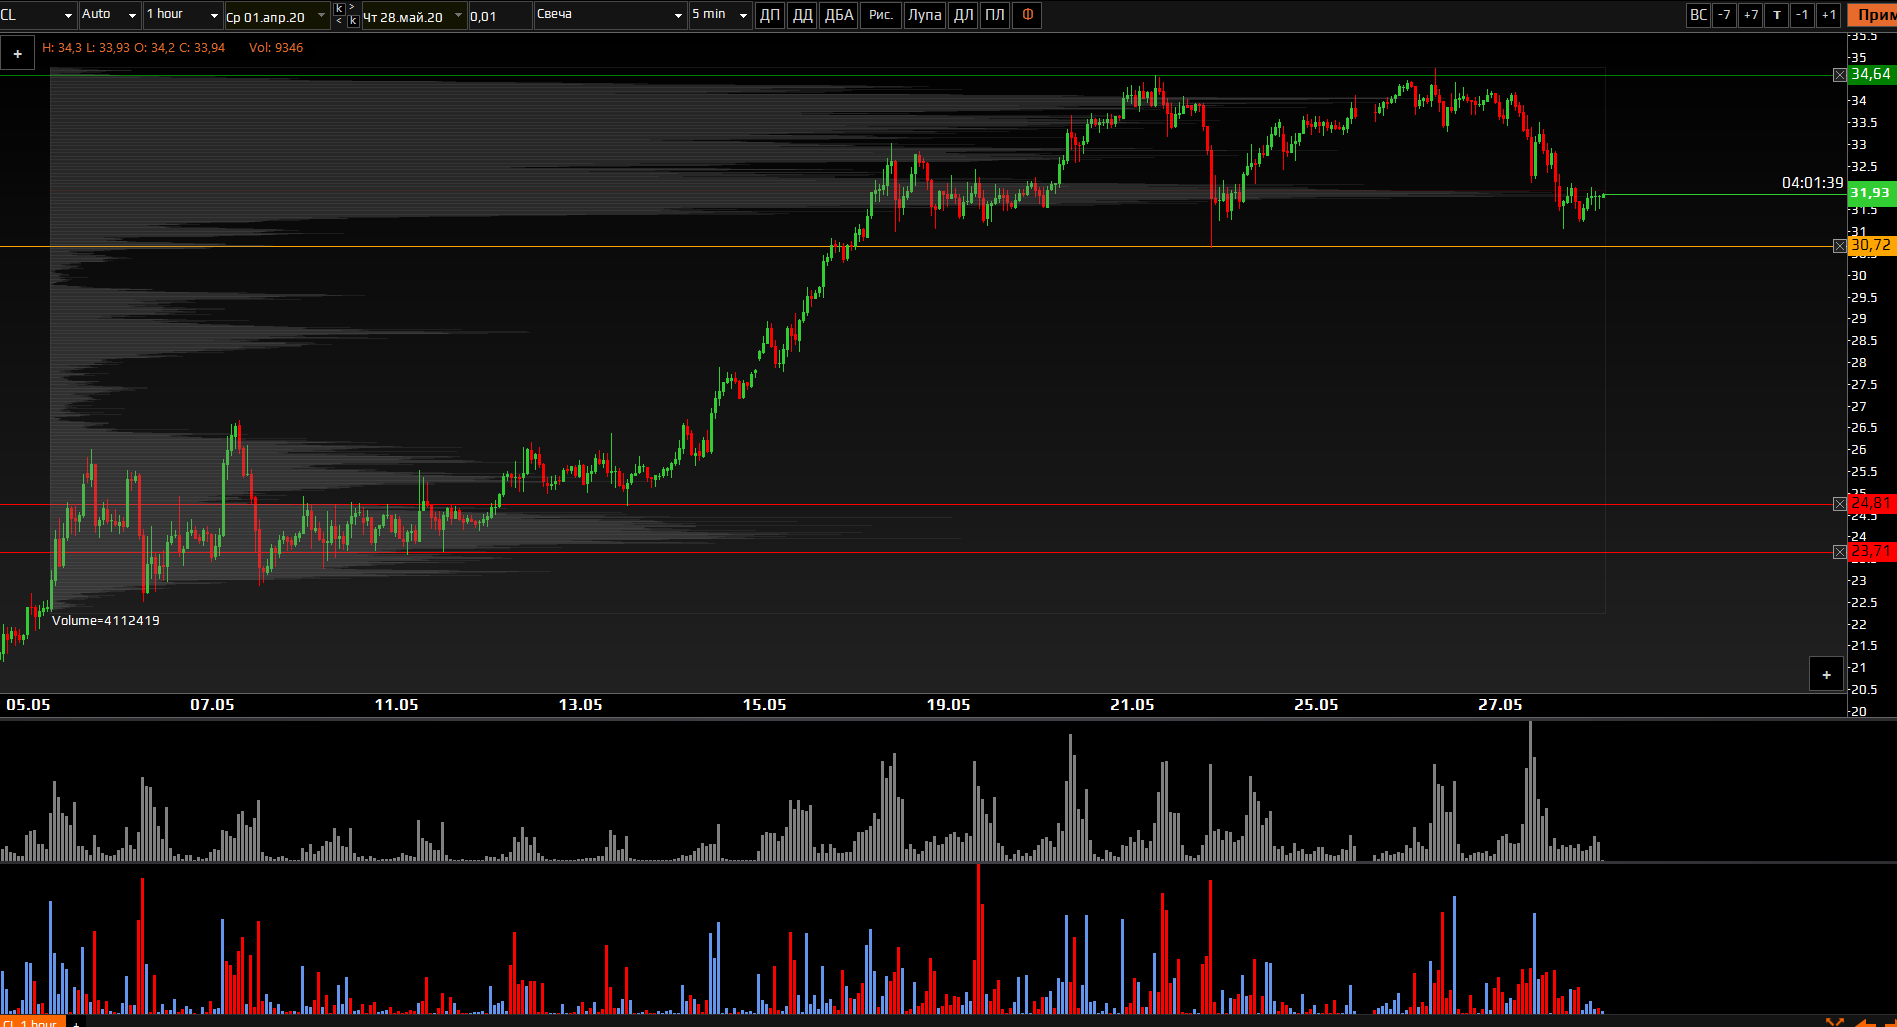The image size is (1897, 1027).
Task: Click the BC button in top-right toolbar
Action: point(1698,15)
